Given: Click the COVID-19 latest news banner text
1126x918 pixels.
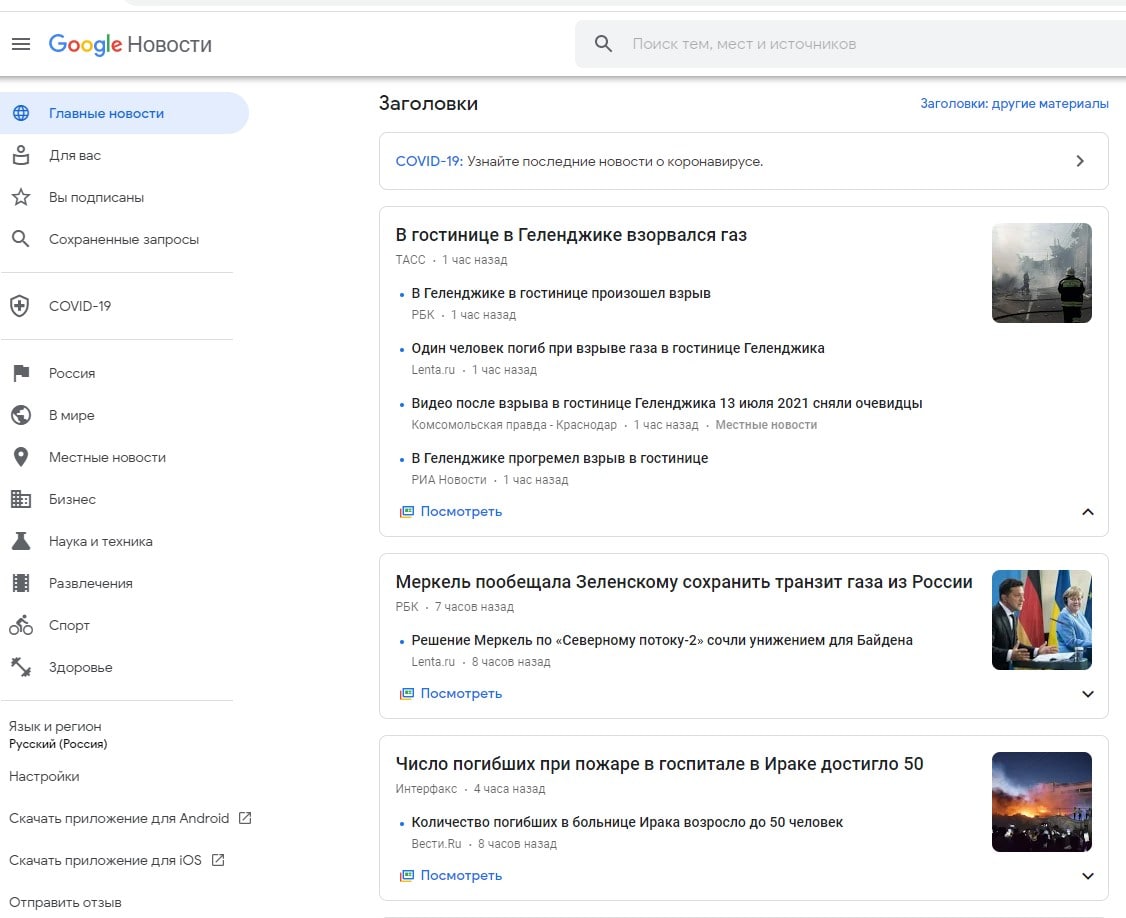Looking at the screenshot, I should coord(579,162).
